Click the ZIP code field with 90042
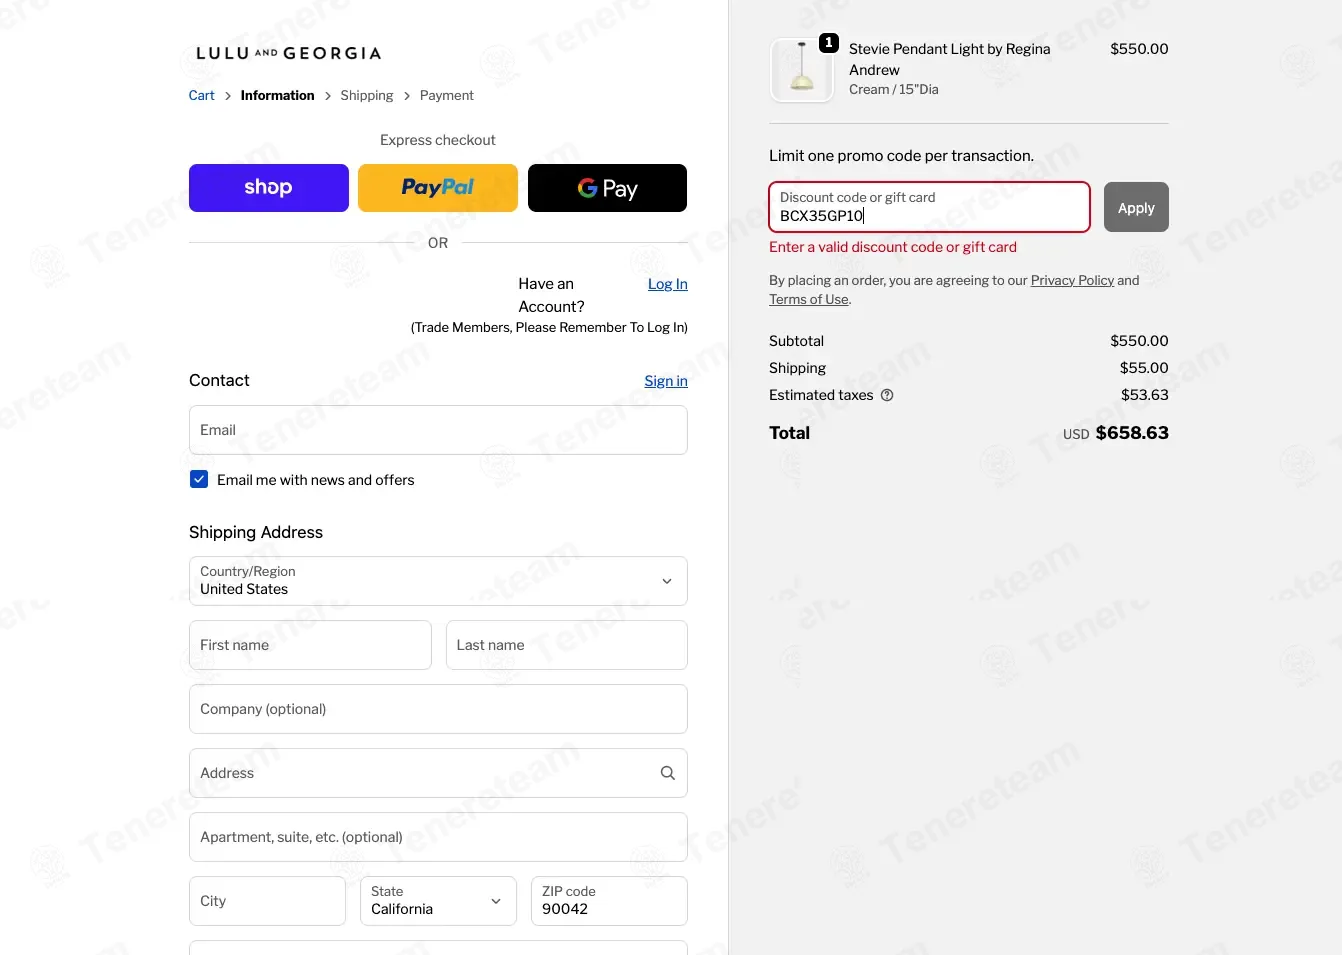The width and height of the screenshot is (1342, 955). point(609,901)
